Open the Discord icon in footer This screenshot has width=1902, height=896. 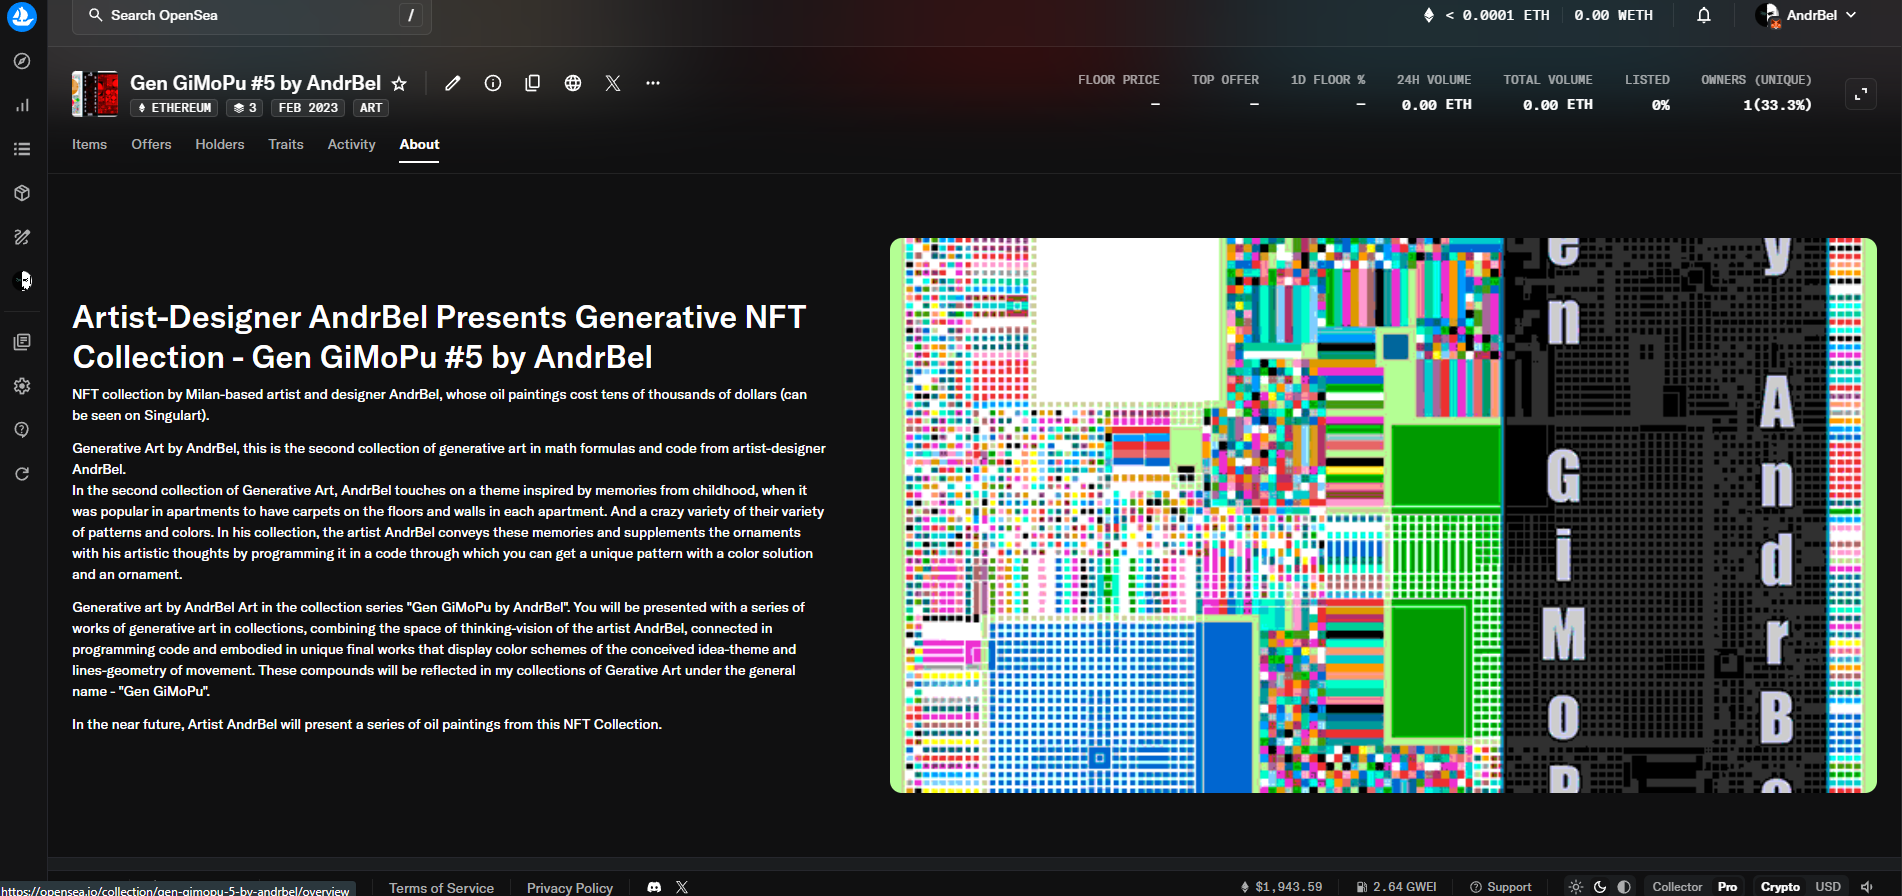point(654,887)
